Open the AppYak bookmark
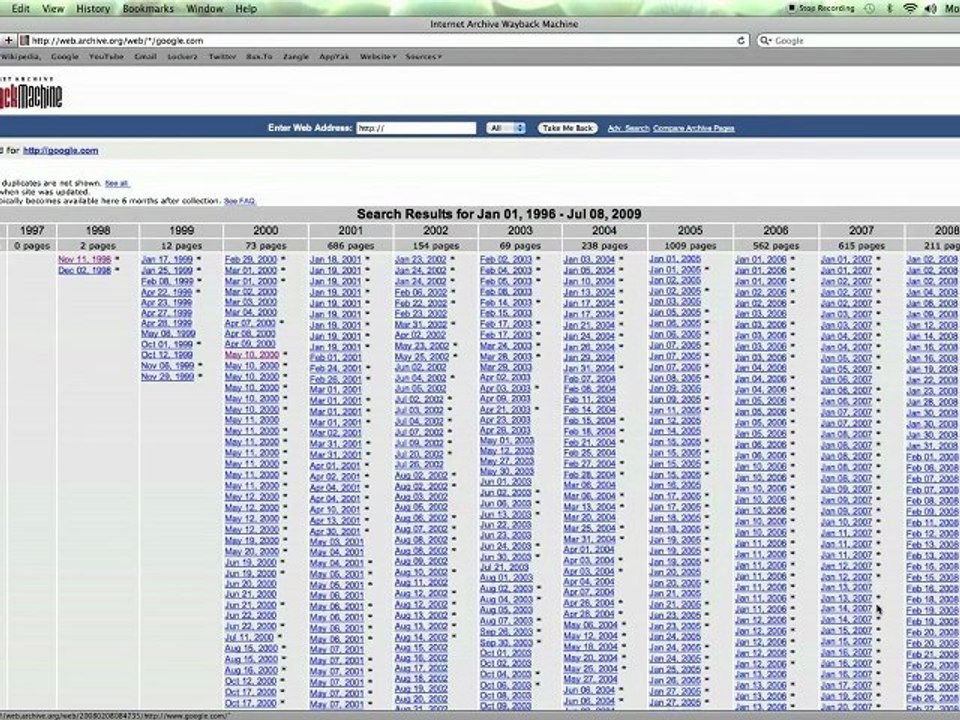 (334, 56)
